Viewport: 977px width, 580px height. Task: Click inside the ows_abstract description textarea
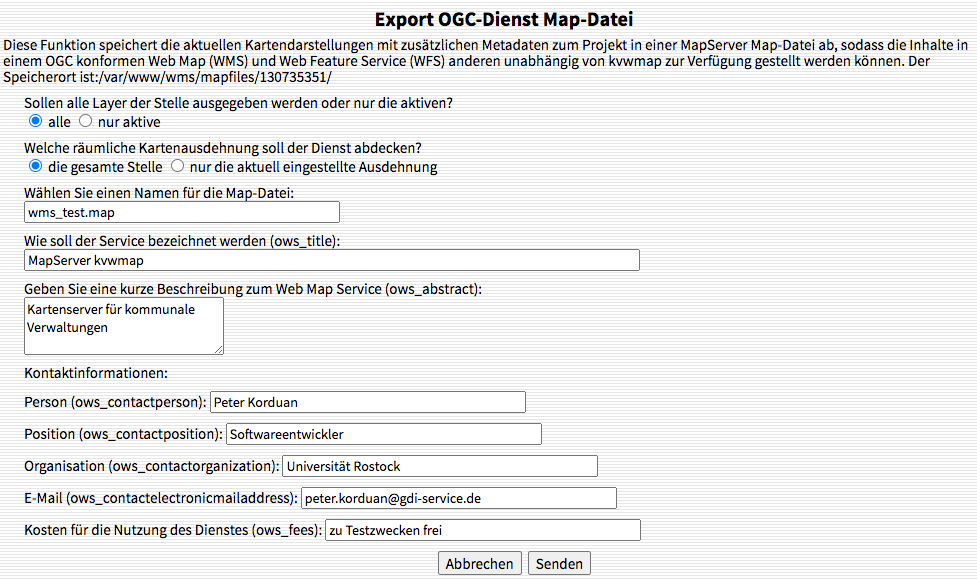coord(123,325)
